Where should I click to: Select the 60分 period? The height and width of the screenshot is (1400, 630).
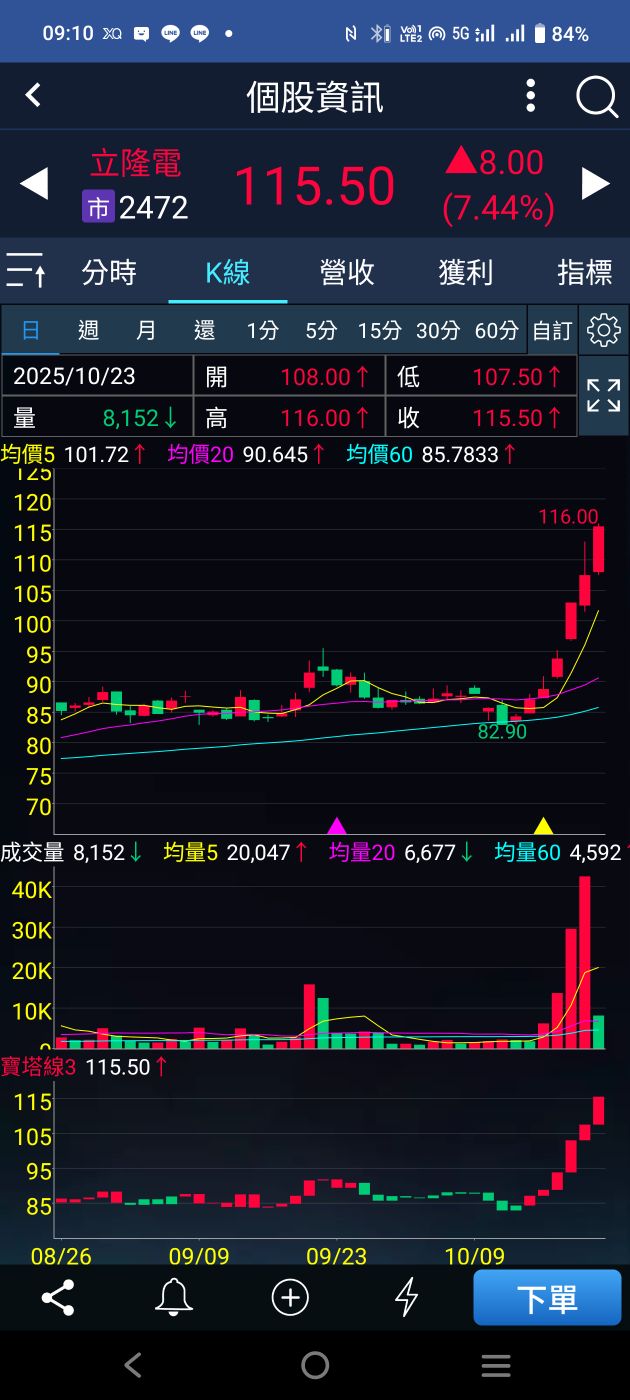pyautogui.click(x=496, y=330)
